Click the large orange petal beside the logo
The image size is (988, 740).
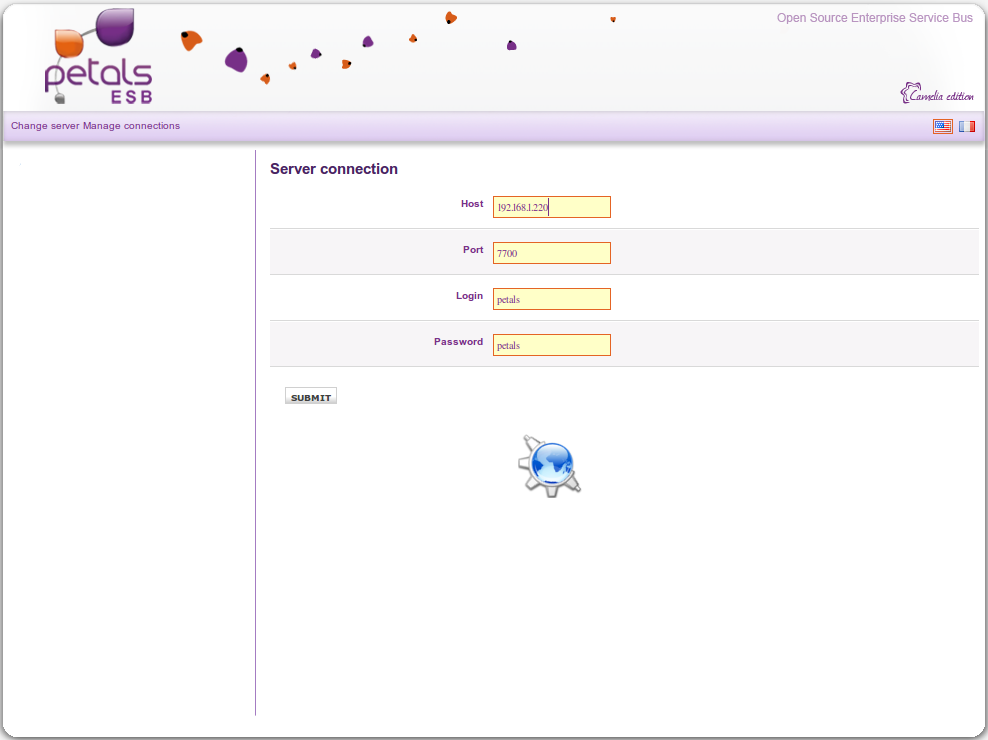pos(191,40)
